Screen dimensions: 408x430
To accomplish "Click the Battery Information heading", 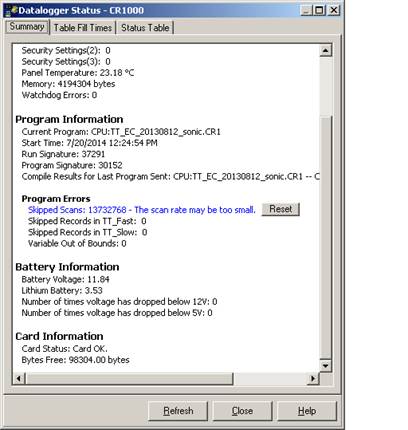I will pyautogui.click(x=67, y=267).
